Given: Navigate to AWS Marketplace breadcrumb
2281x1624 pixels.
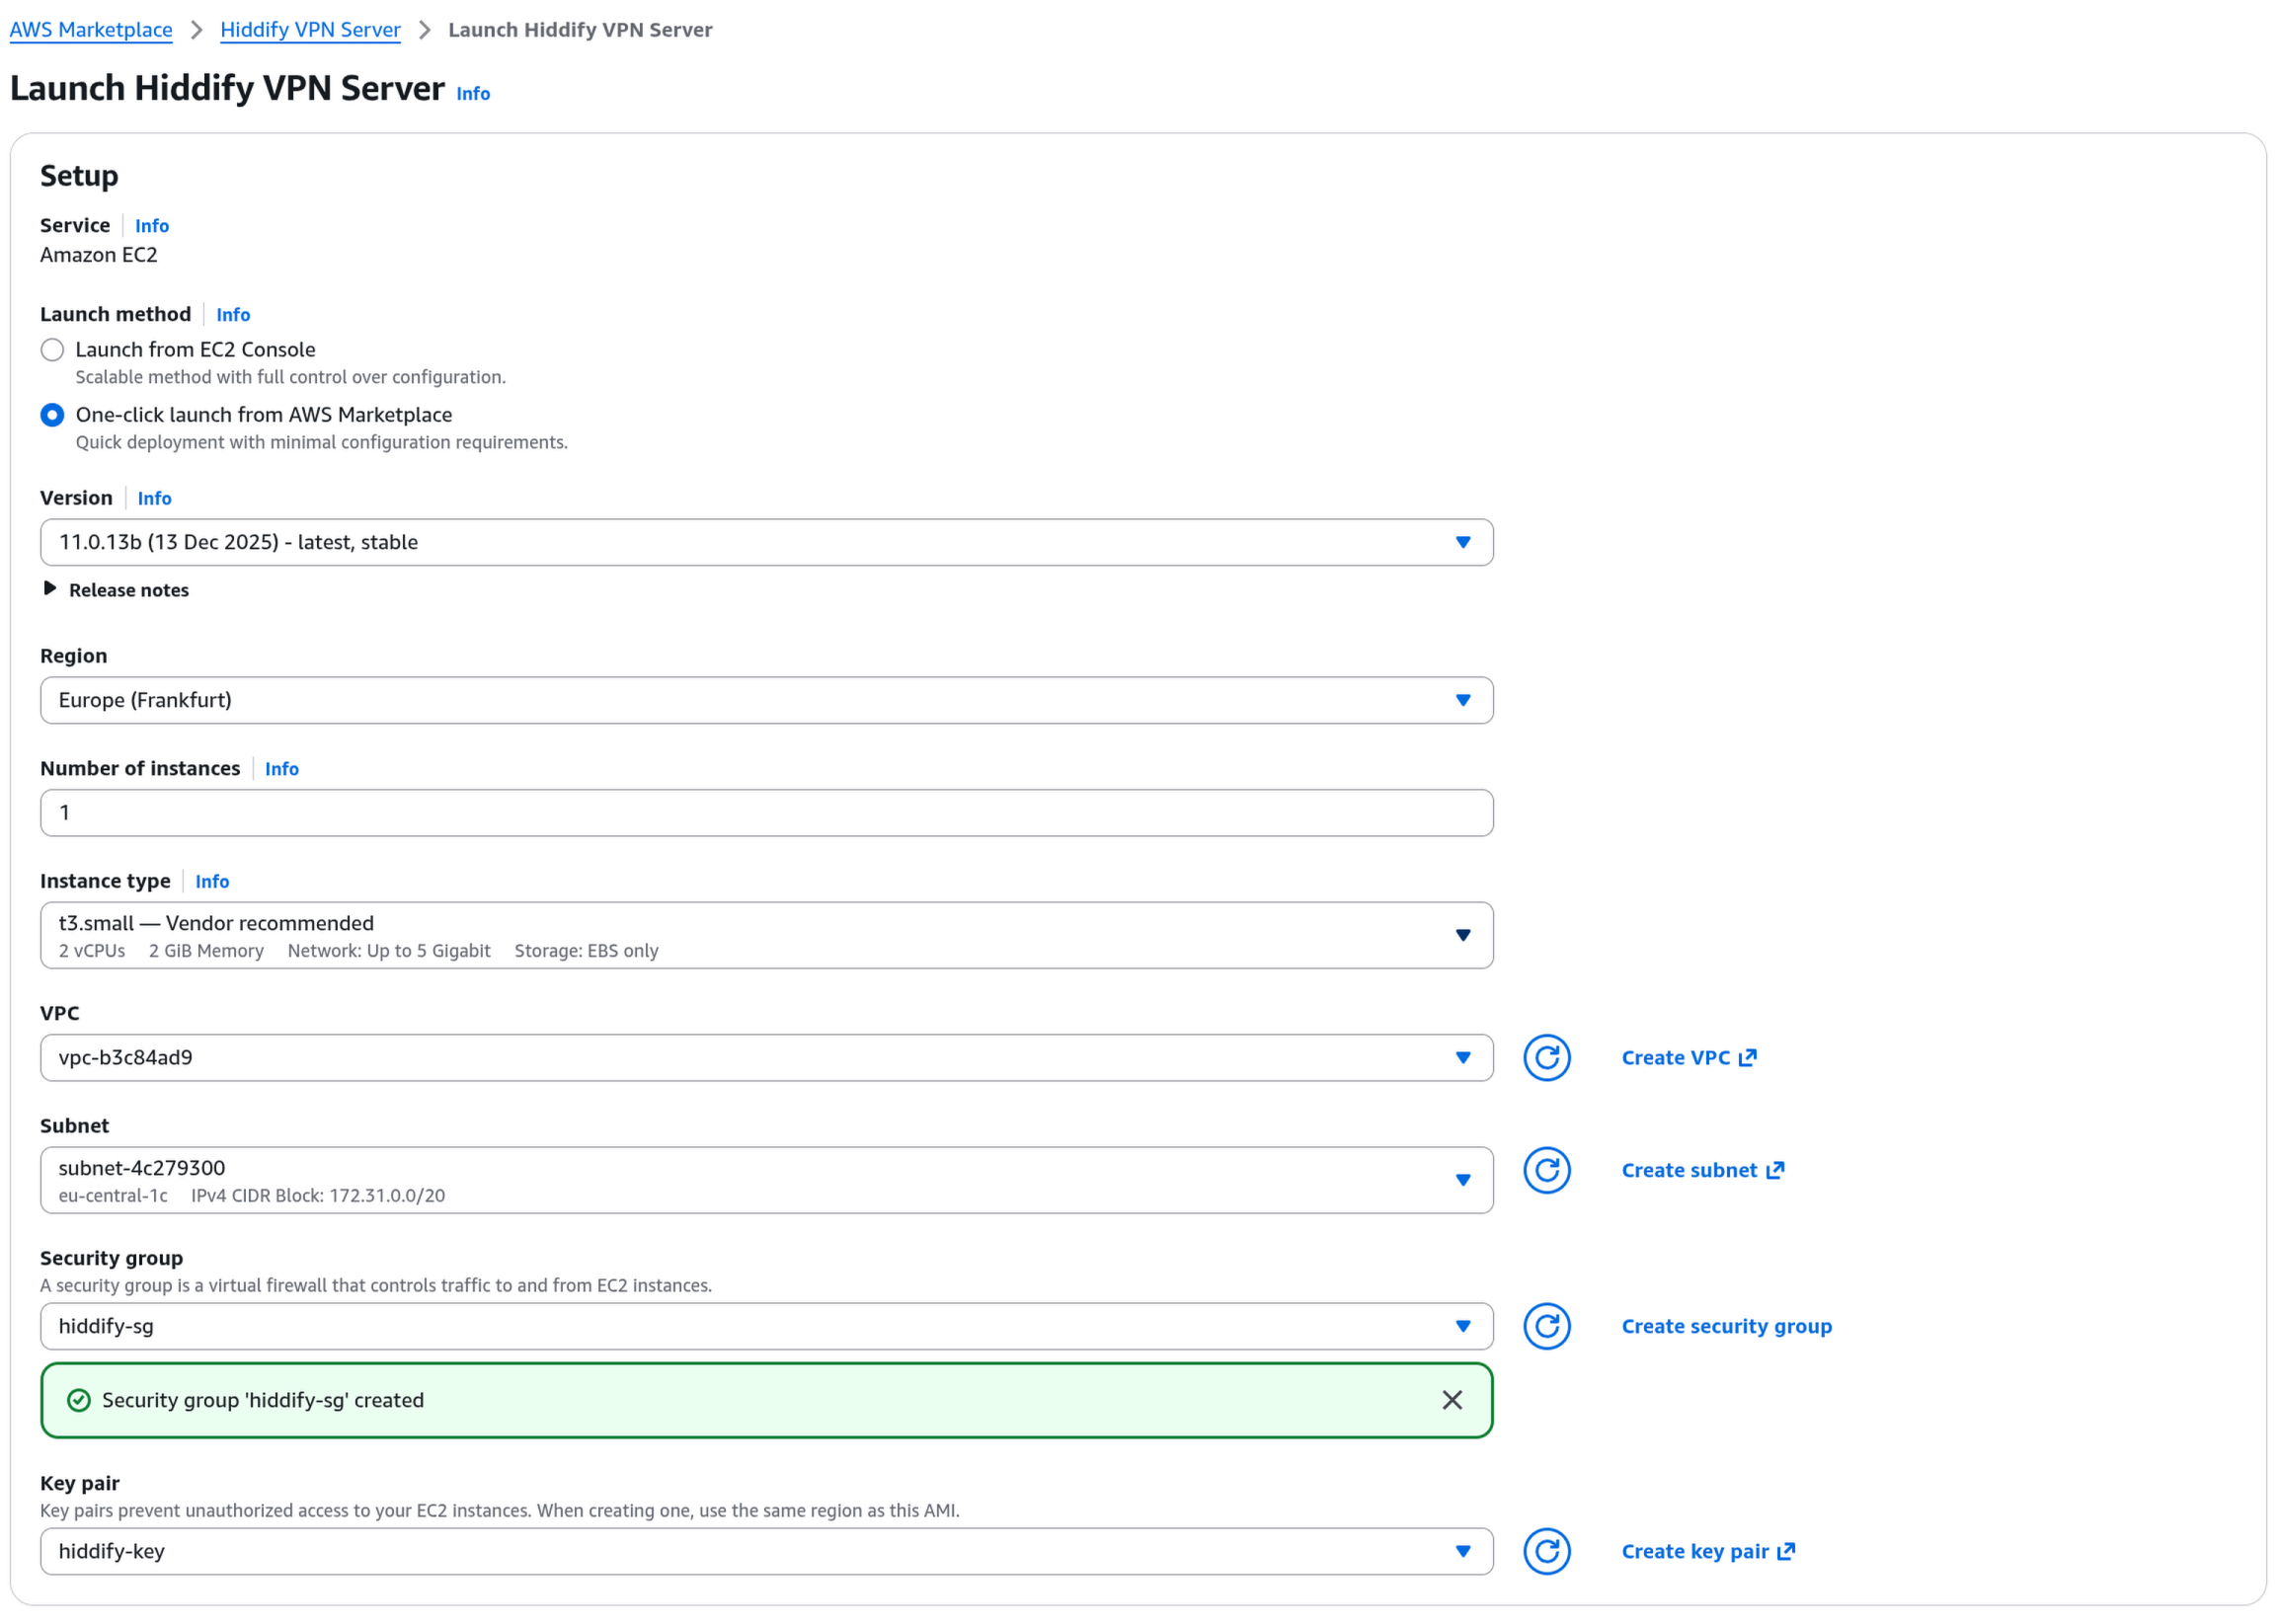Looking at the screenshot, I should pyautogui.click(x=91, y=29).
